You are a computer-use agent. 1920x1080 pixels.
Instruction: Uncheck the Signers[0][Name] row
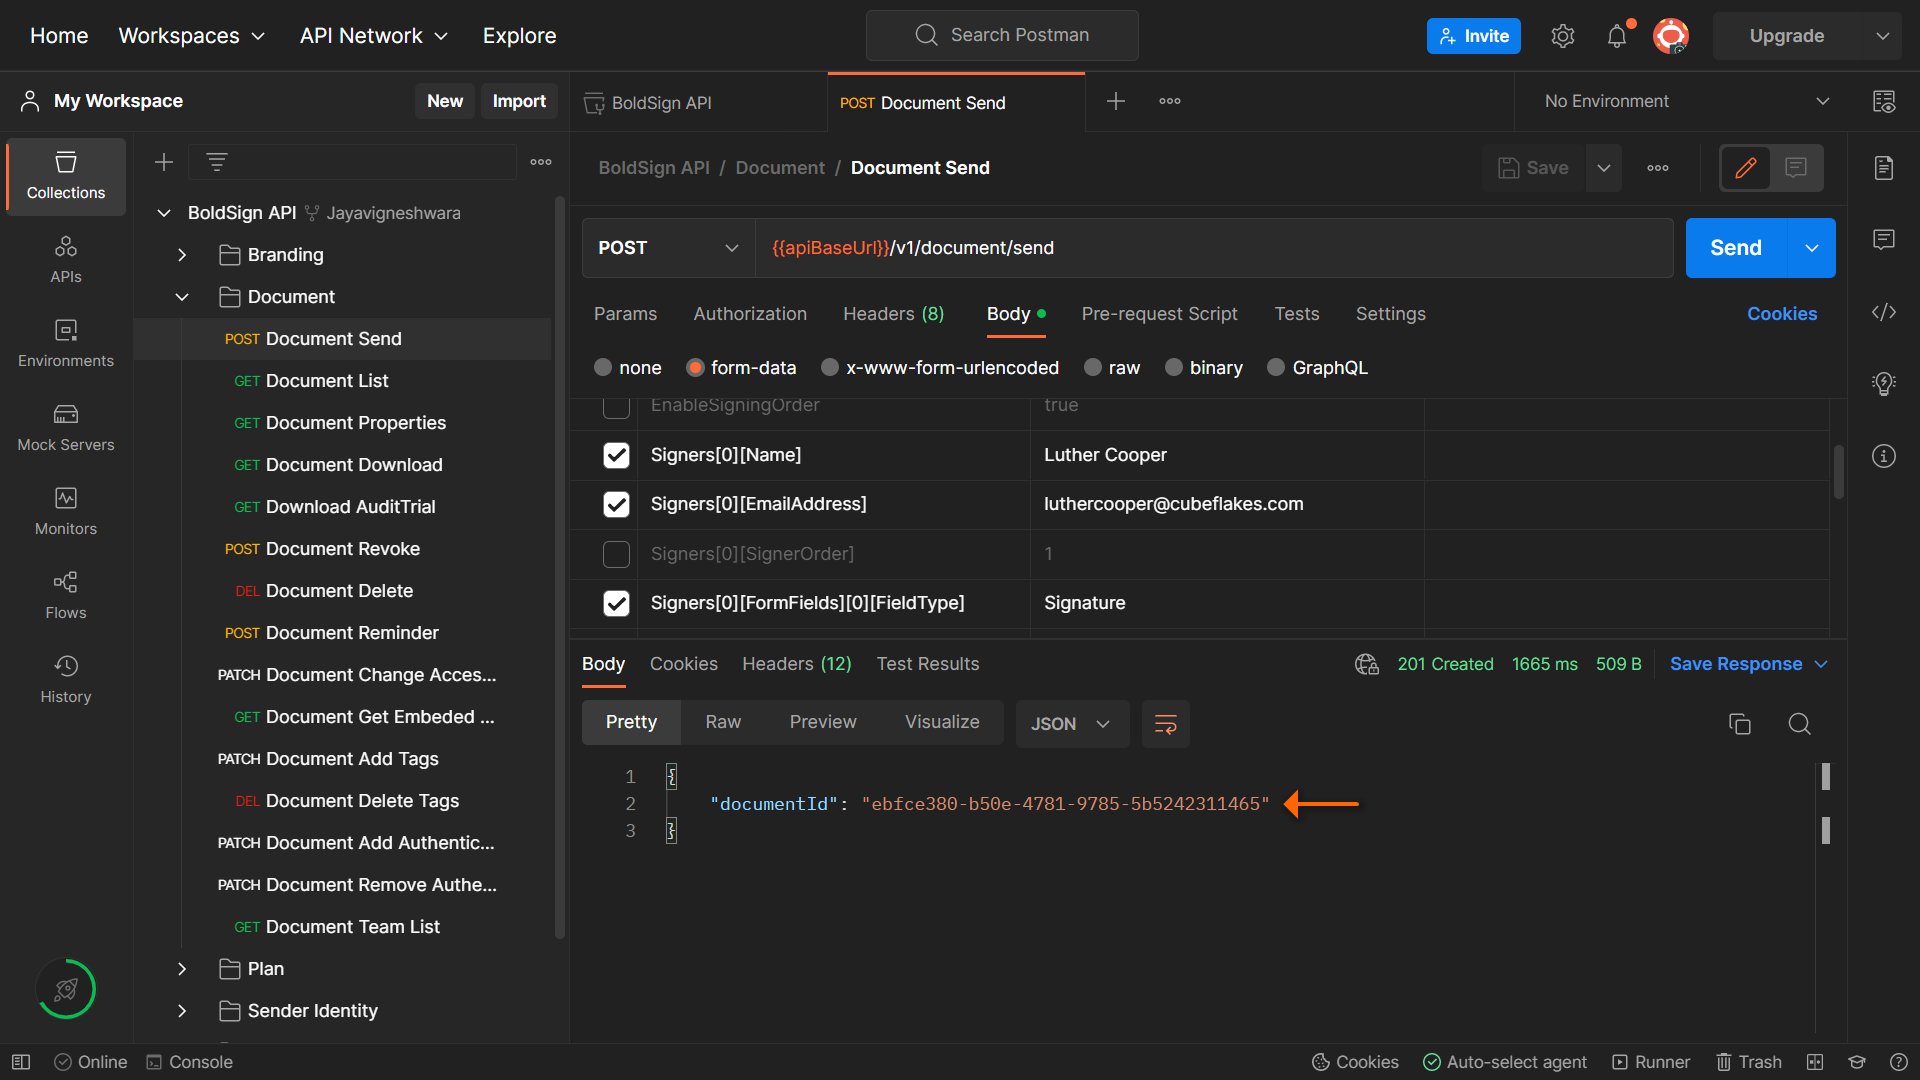[616, 455]
